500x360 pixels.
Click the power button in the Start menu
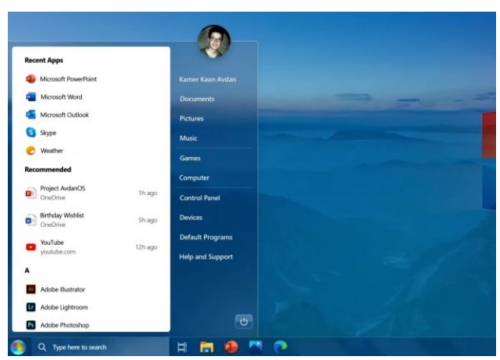(x=244, y=322)
